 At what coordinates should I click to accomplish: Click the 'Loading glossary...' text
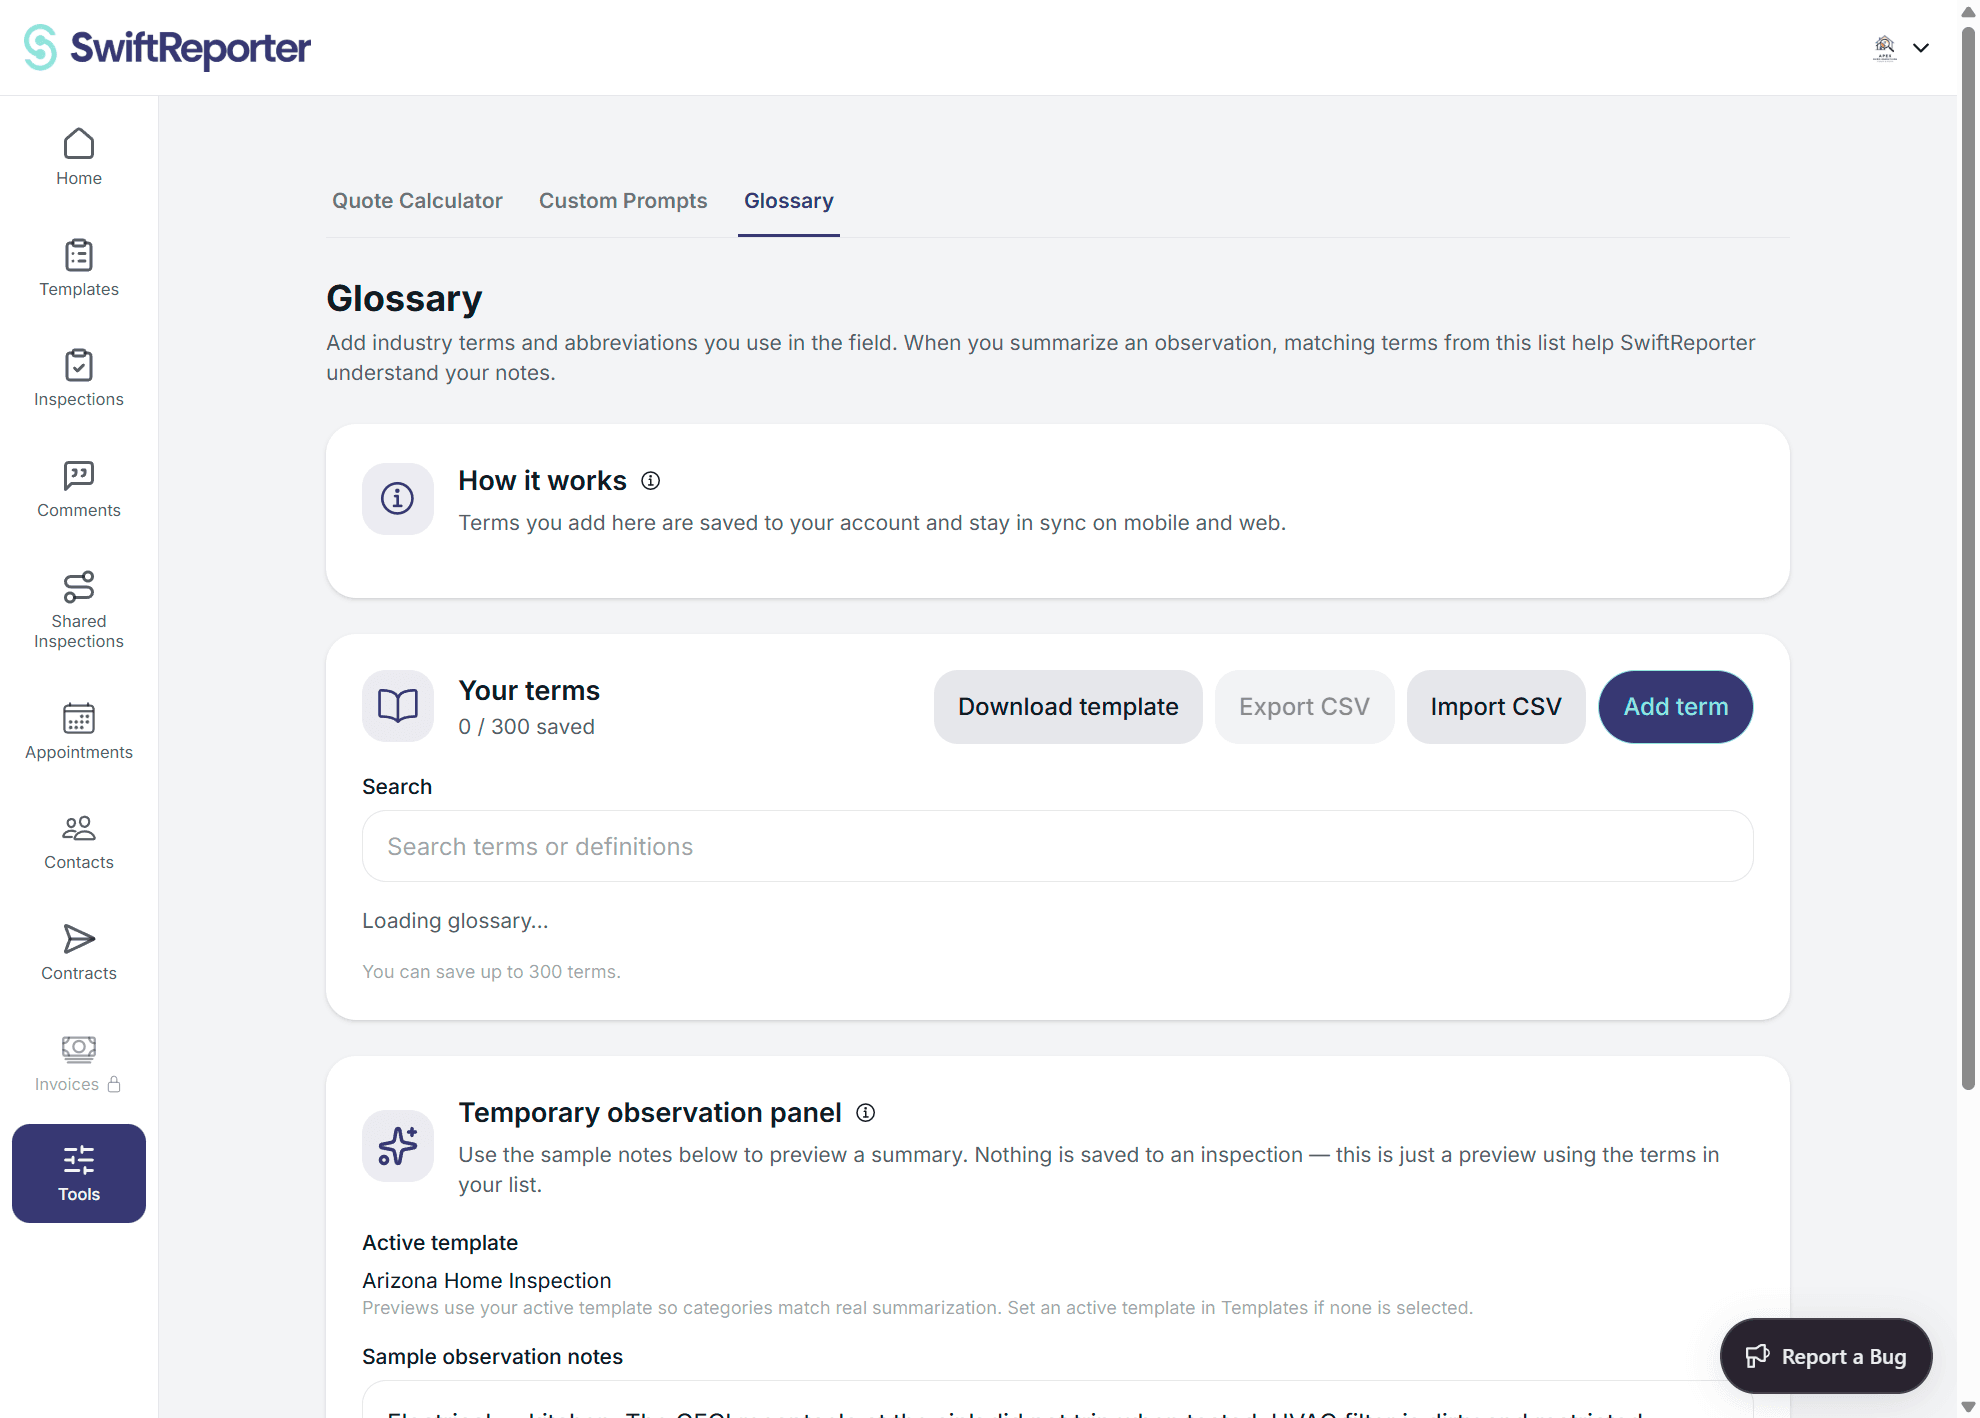pos(455,920)
